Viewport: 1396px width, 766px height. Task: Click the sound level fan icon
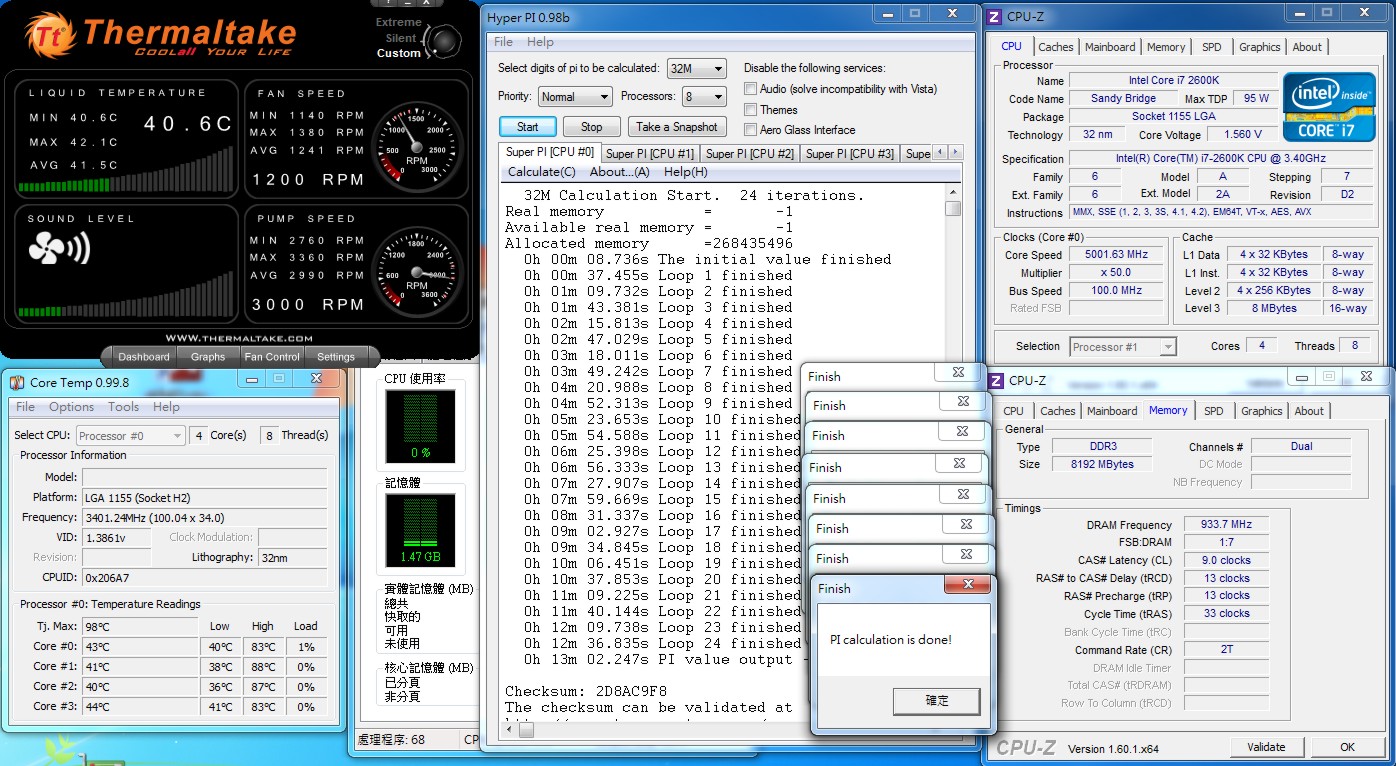click(x=60, y=249)
